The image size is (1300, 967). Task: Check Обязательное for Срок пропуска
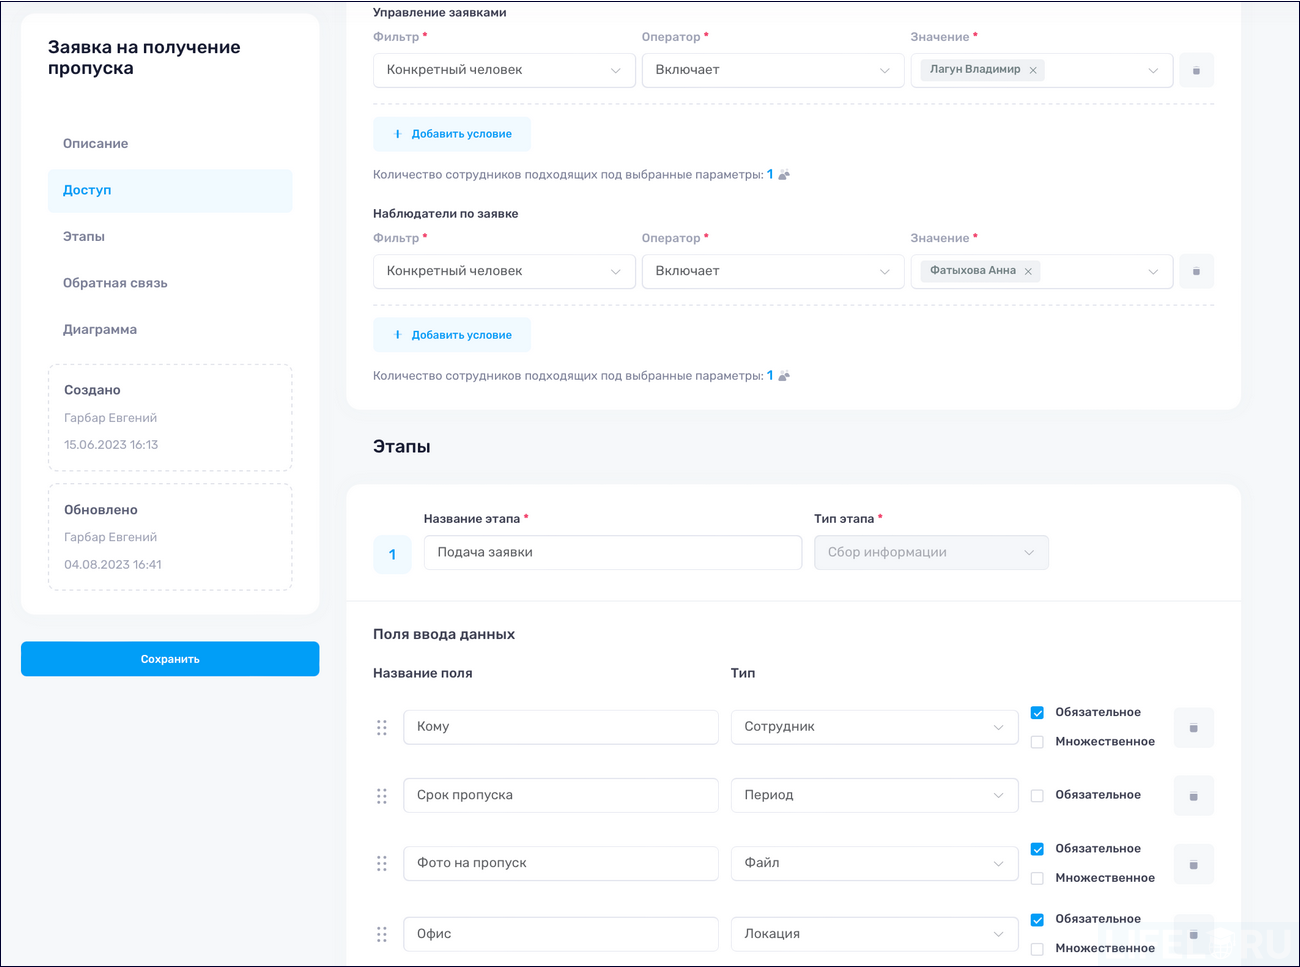[1037, 794]
